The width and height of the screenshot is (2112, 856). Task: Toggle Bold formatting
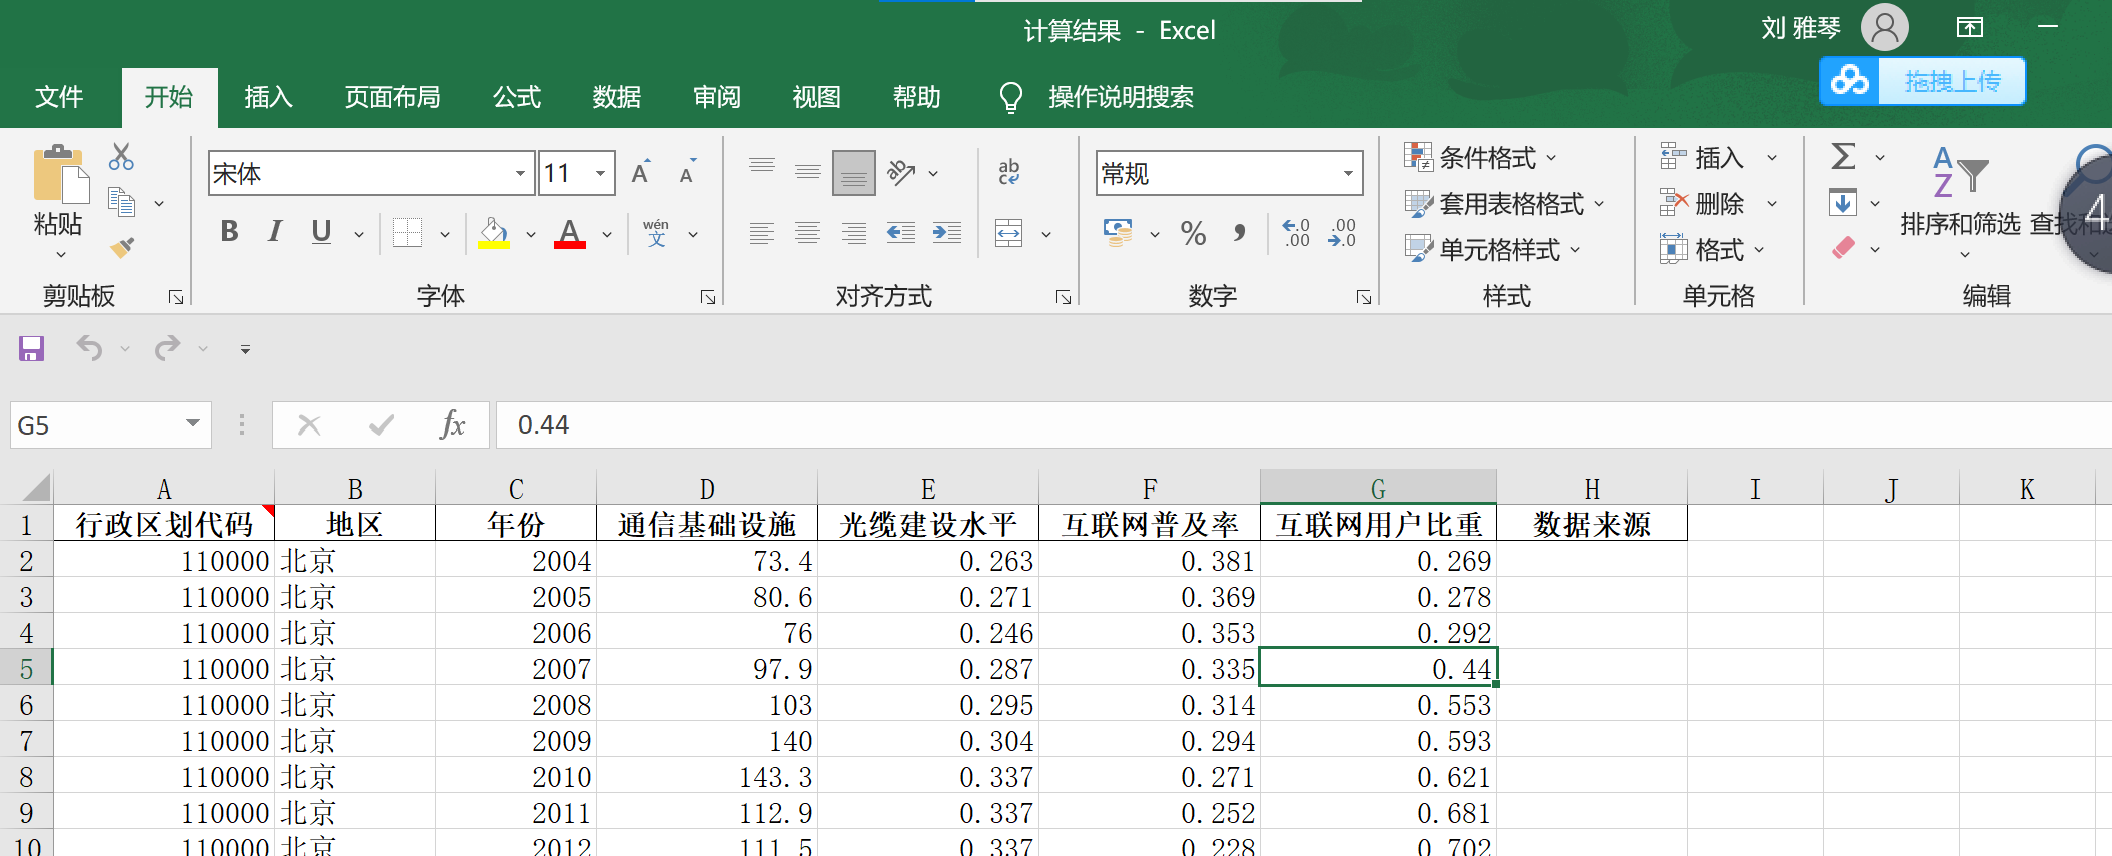(x=229, y=233)
